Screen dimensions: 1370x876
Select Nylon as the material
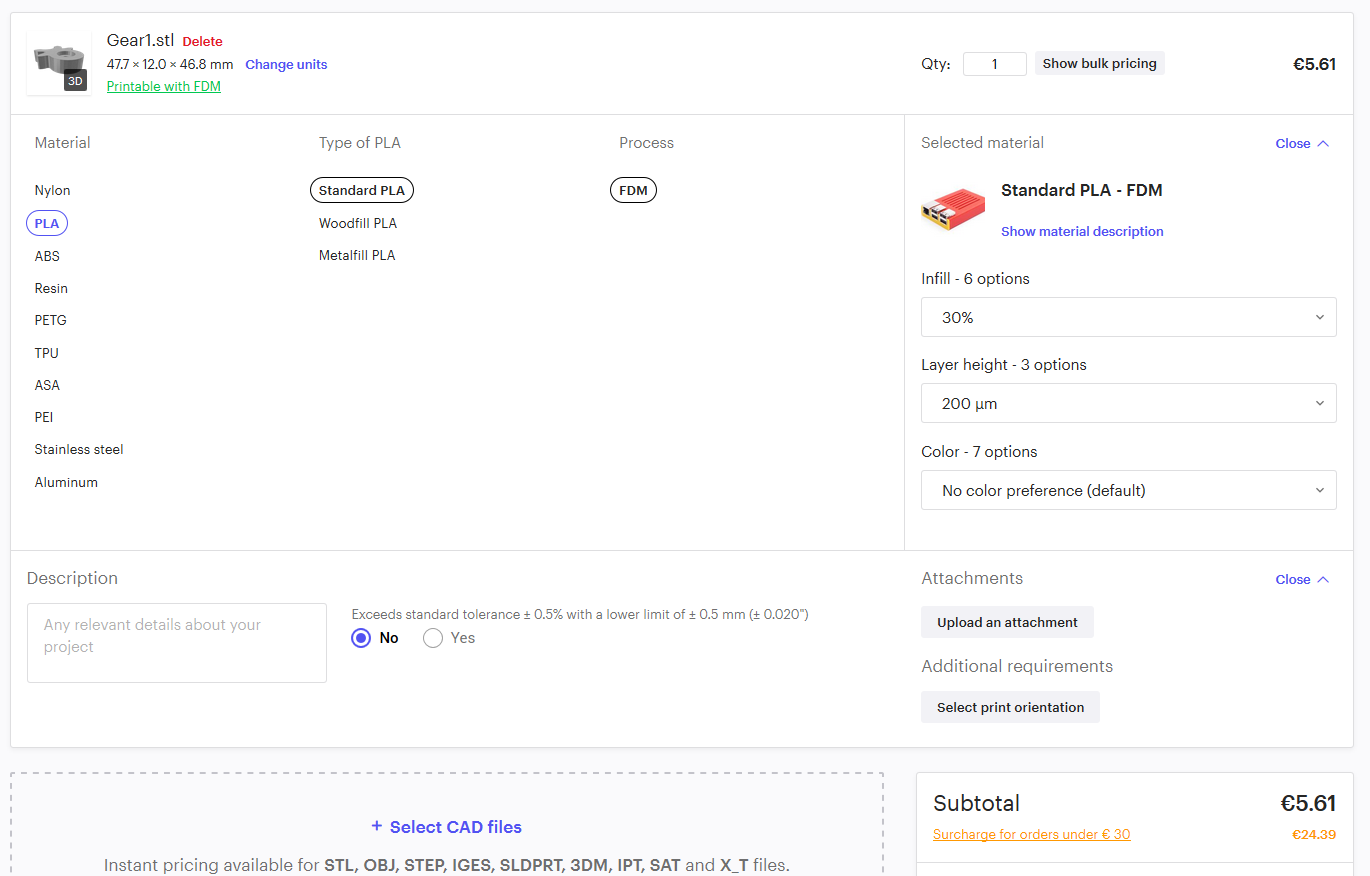coord(52,190)
